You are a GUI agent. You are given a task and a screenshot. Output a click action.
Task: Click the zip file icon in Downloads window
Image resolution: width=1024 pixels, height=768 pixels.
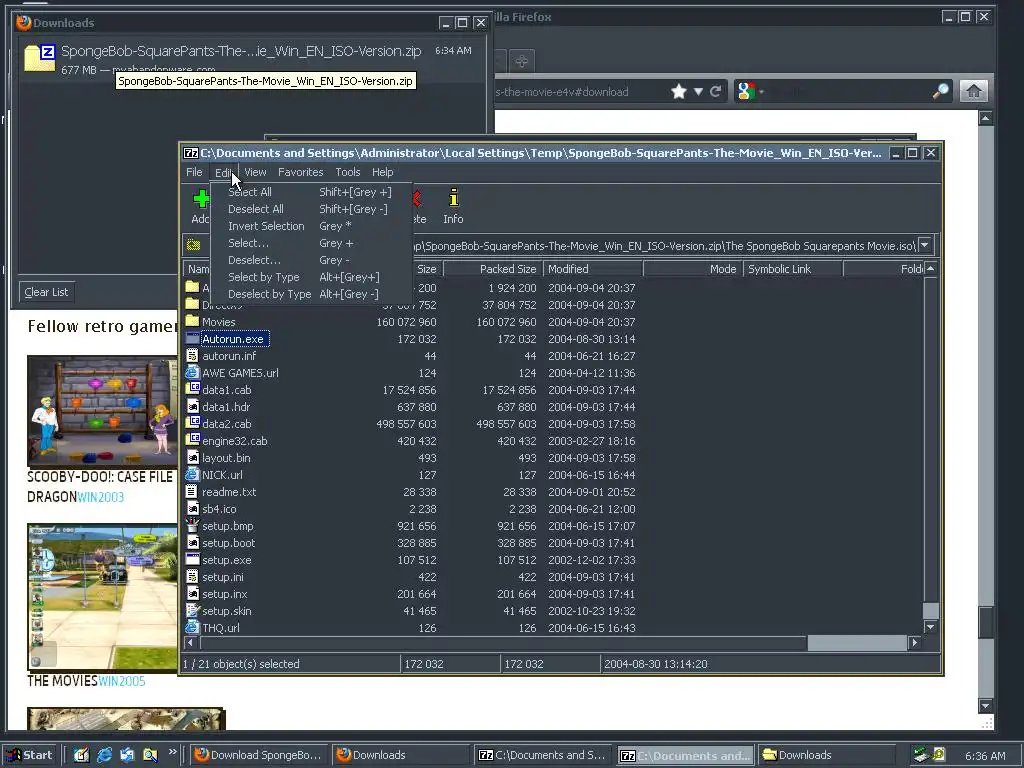point(39,57)
